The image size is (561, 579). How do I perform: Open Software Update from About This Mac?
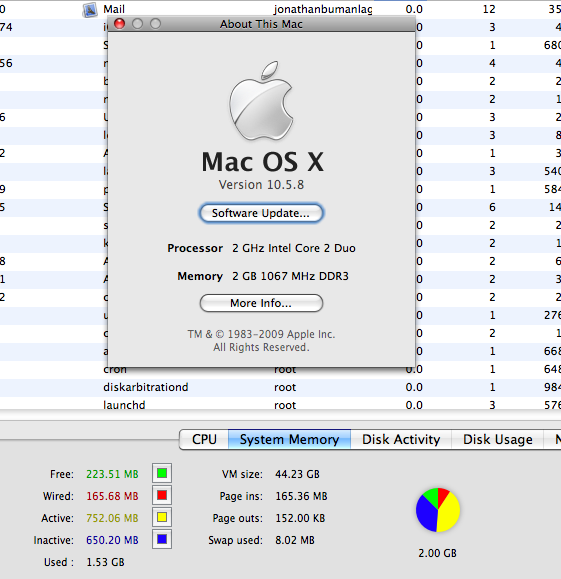click(x=261, y=213)
